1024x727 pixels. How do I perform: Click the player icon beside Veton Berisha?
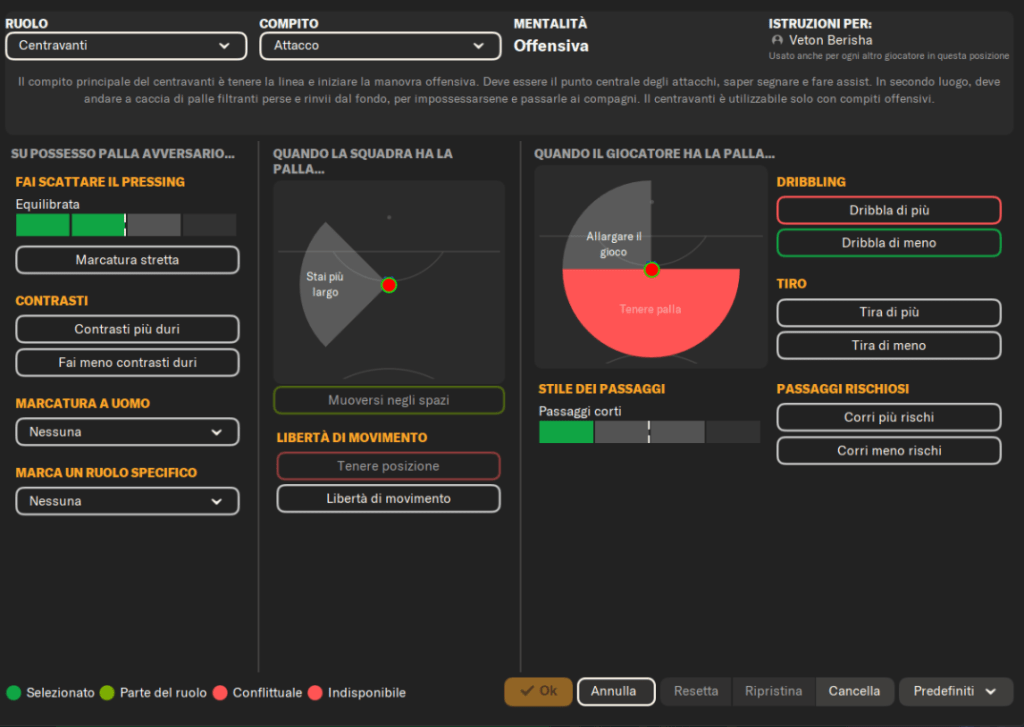point(777,40)
